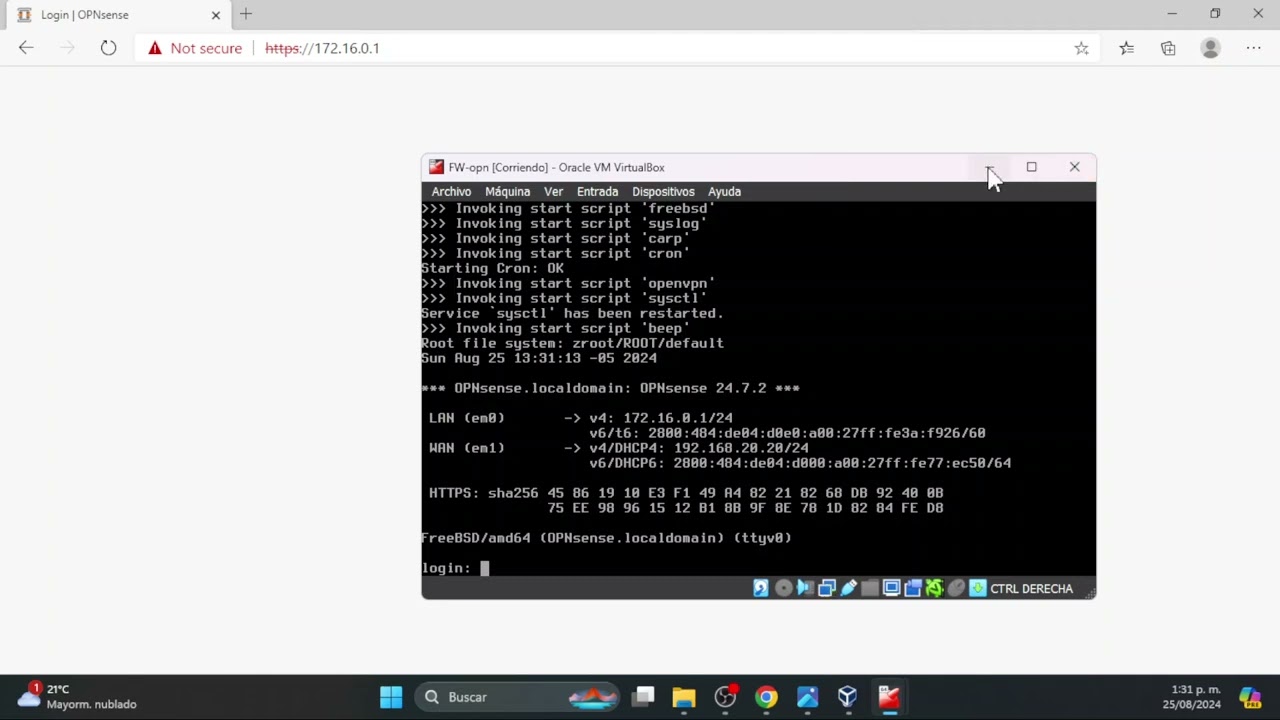Screen dimensions: 1280x720
Task: Click the 'OPNsense 24.7.2' banner line in the console
Action: click(610, 388)
